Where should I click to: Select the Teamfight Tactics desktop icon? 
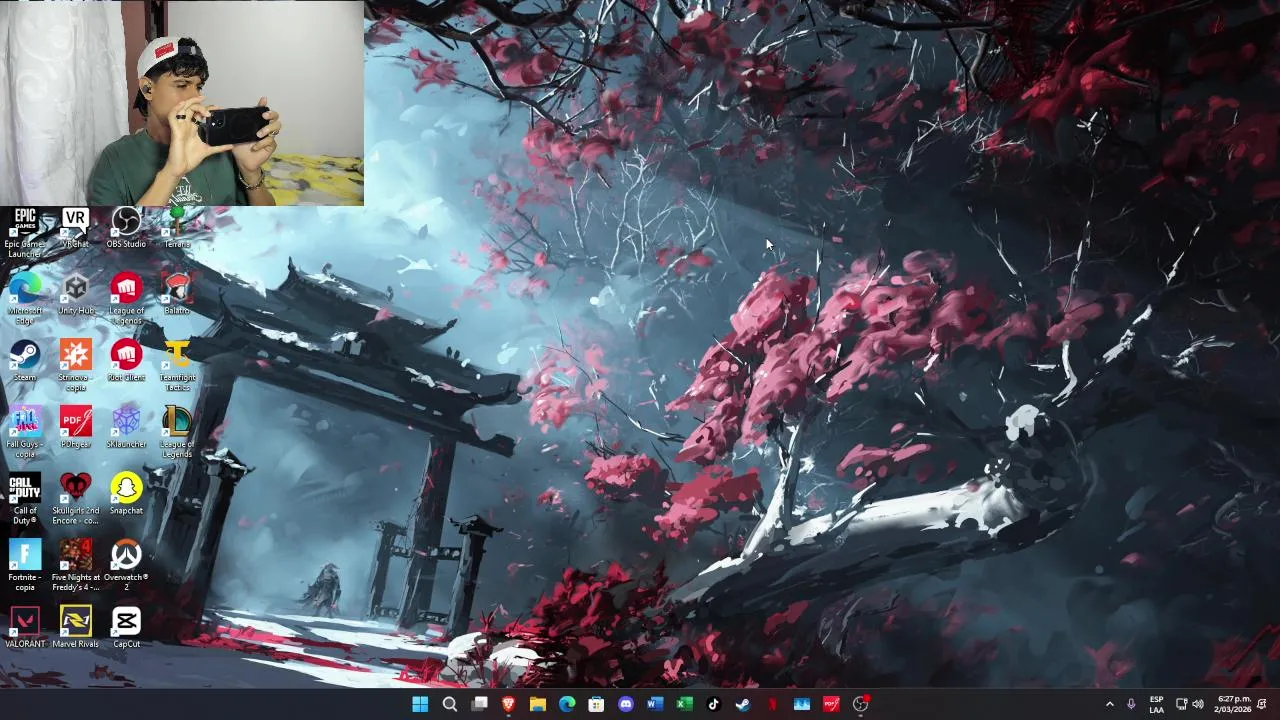pyautogui.click(x=177, y=366)
